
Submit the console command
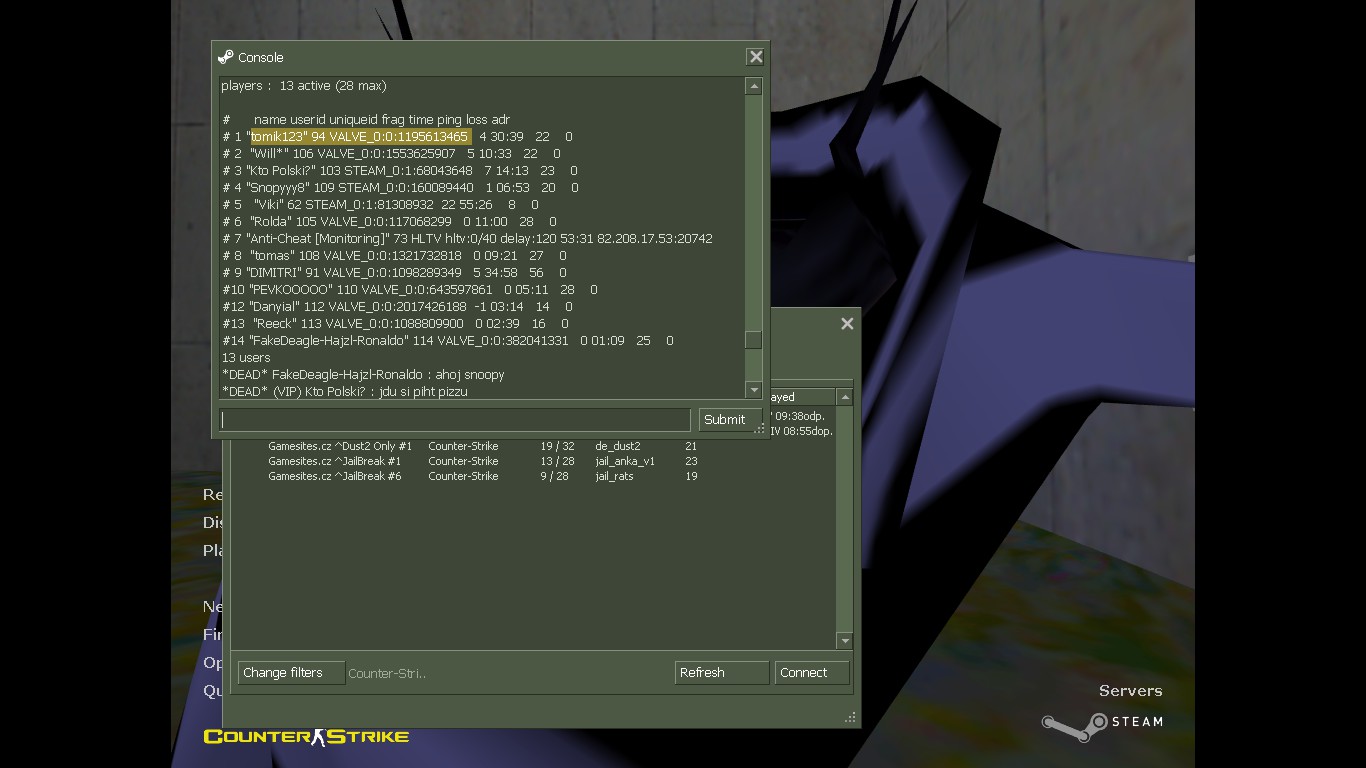click(729, 420)
